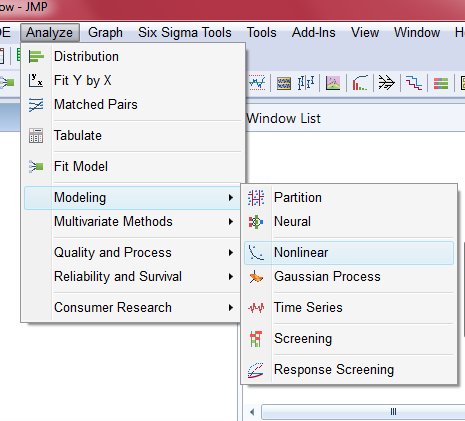465x421 pixels.
Task: Open the Add-Ins menu
Action: tap(314, 33)
